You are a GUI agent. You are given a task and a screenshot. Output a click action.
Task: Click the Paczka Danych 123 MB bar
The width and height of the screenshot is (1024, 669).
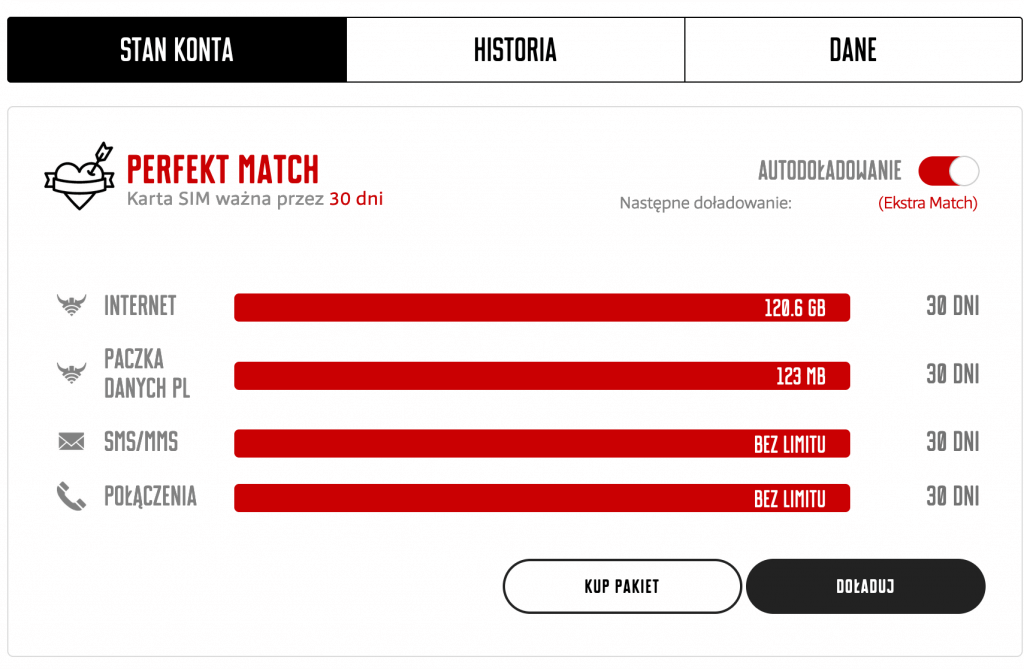coord(541,376)
